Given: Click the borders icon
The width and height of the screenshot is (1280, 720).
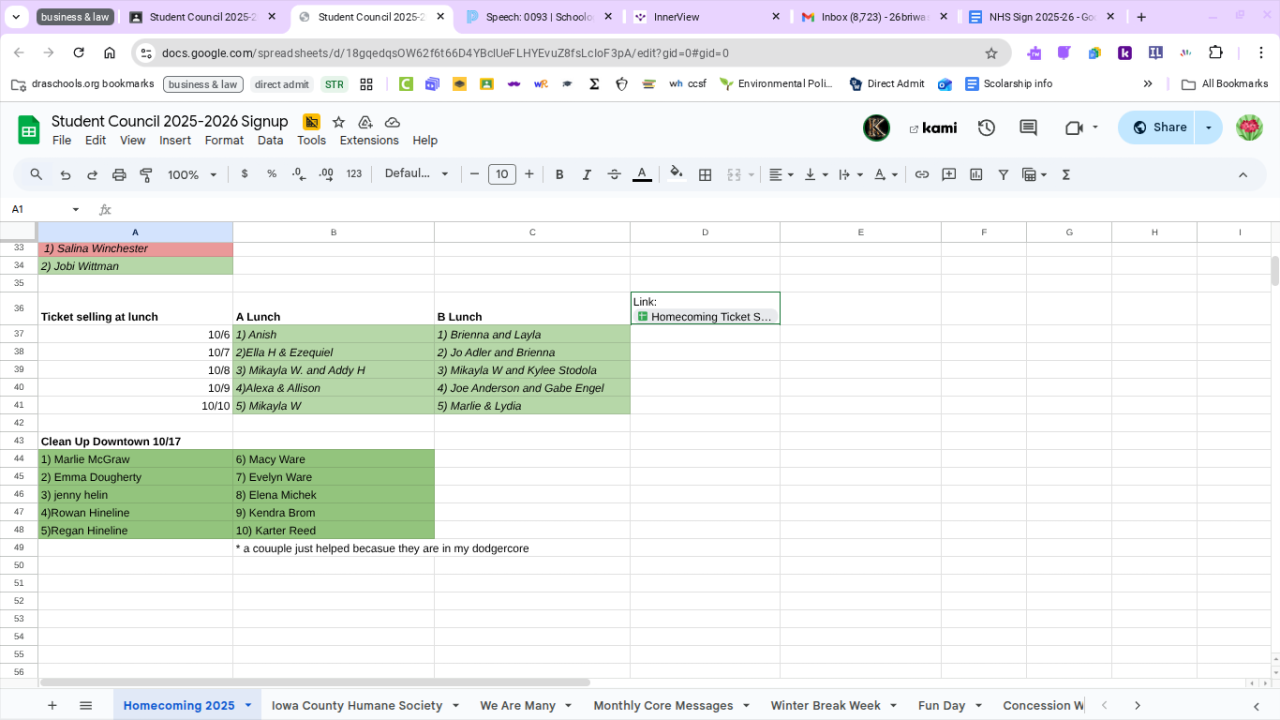Looking at the screenshot, I should click(x=705, y=175).
